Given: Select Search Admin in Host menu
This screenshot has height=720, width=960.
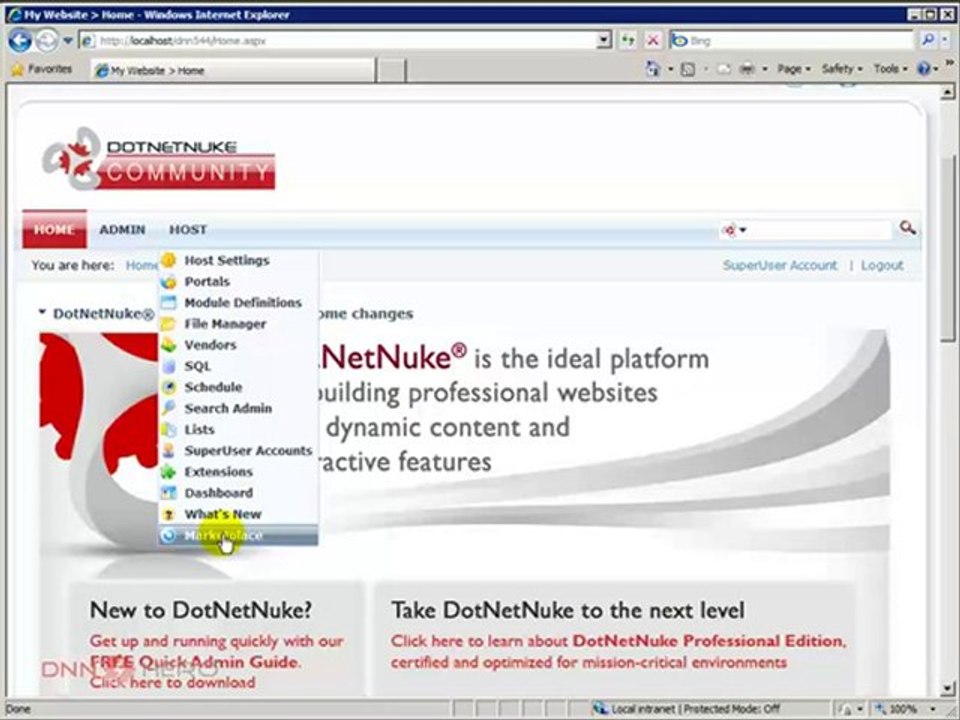Looking at the screenshot, I should (x=238, y=408).
